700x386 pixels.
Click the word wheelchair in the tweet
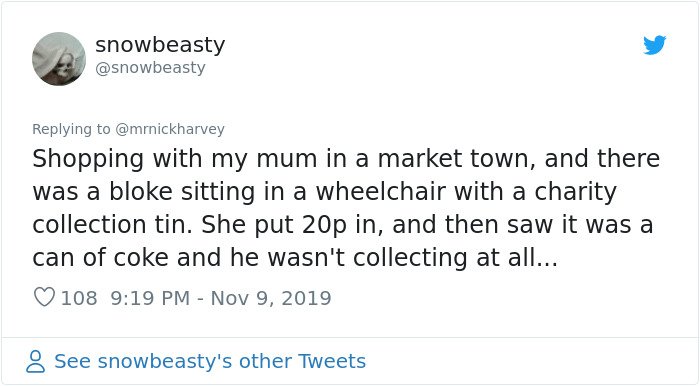(x=381, y=191)
